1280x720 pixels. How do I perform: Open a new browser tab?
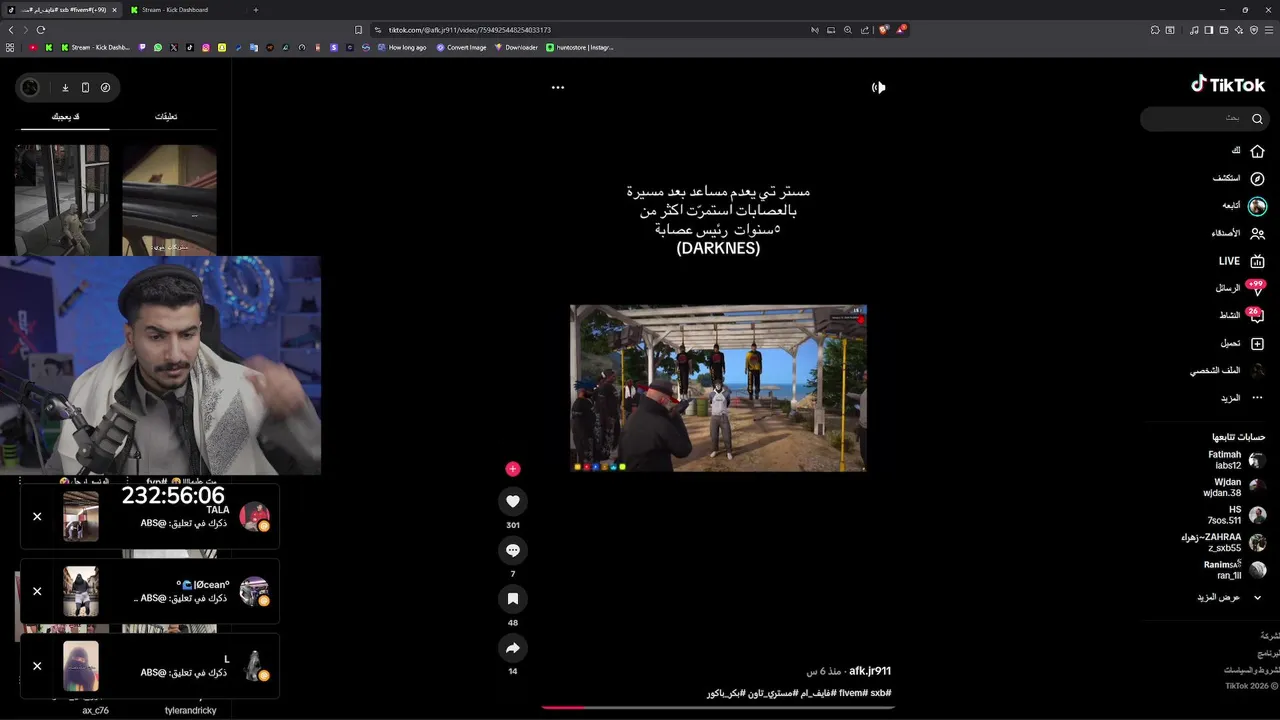256,10
